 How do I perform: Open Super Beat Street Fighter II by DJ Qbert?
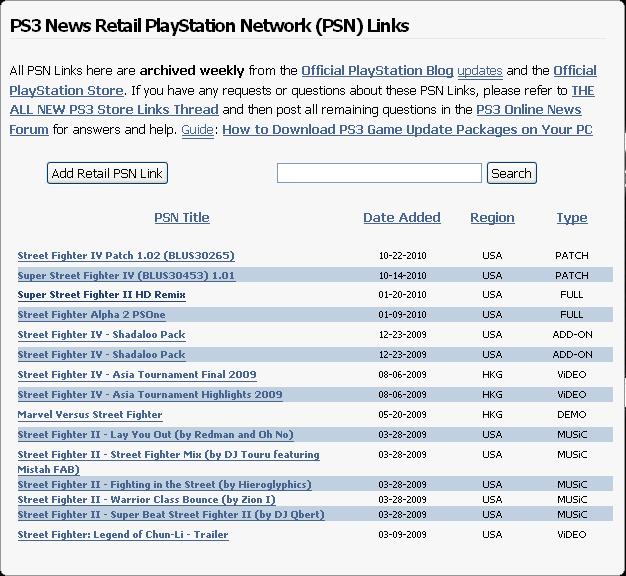click(x=171, y=515)
